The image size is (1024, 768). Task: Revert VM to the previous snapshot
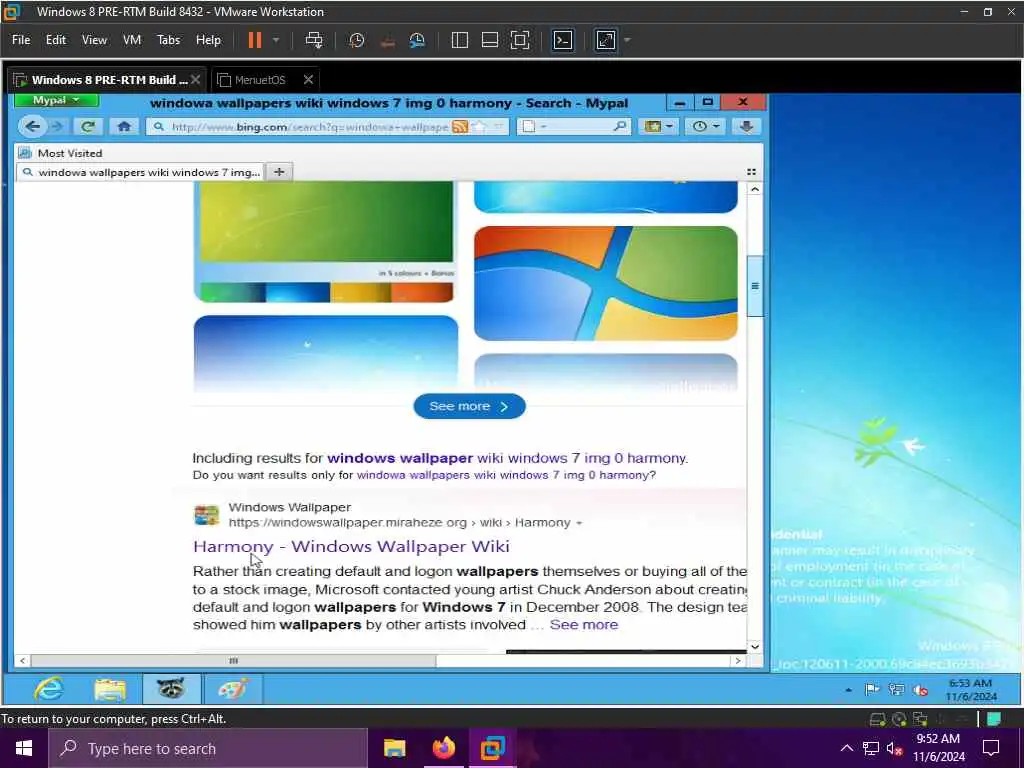click(x=387, y=40)
